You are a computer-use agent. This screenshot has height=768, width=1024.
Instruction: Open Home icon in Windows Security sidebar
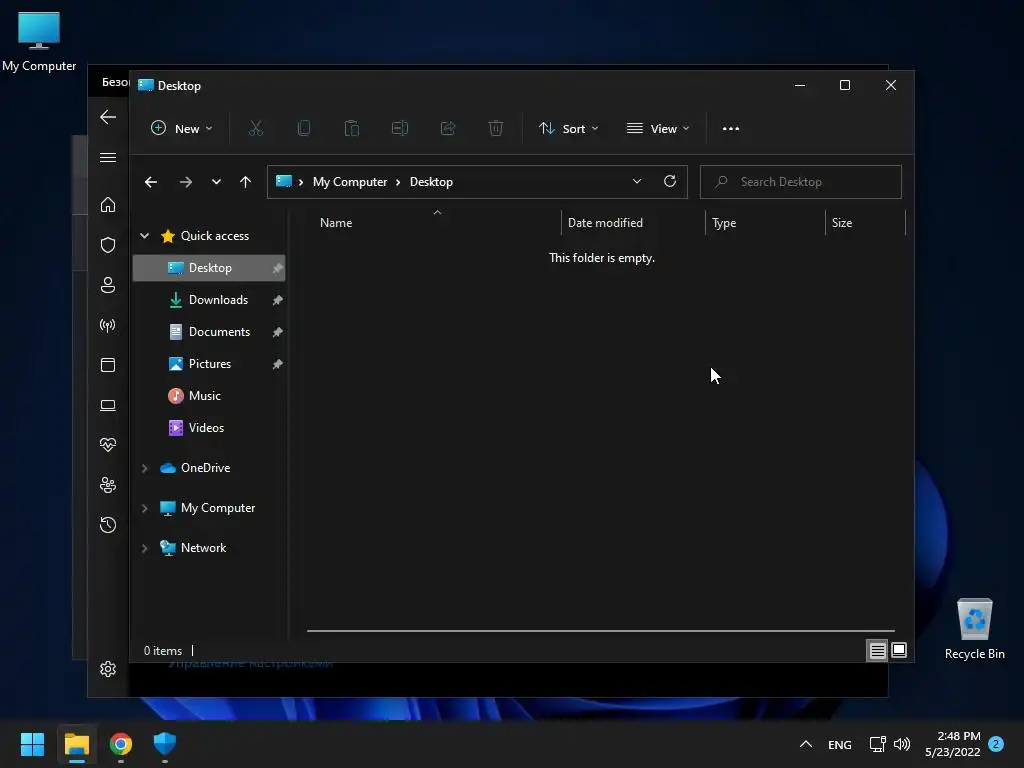108,205
